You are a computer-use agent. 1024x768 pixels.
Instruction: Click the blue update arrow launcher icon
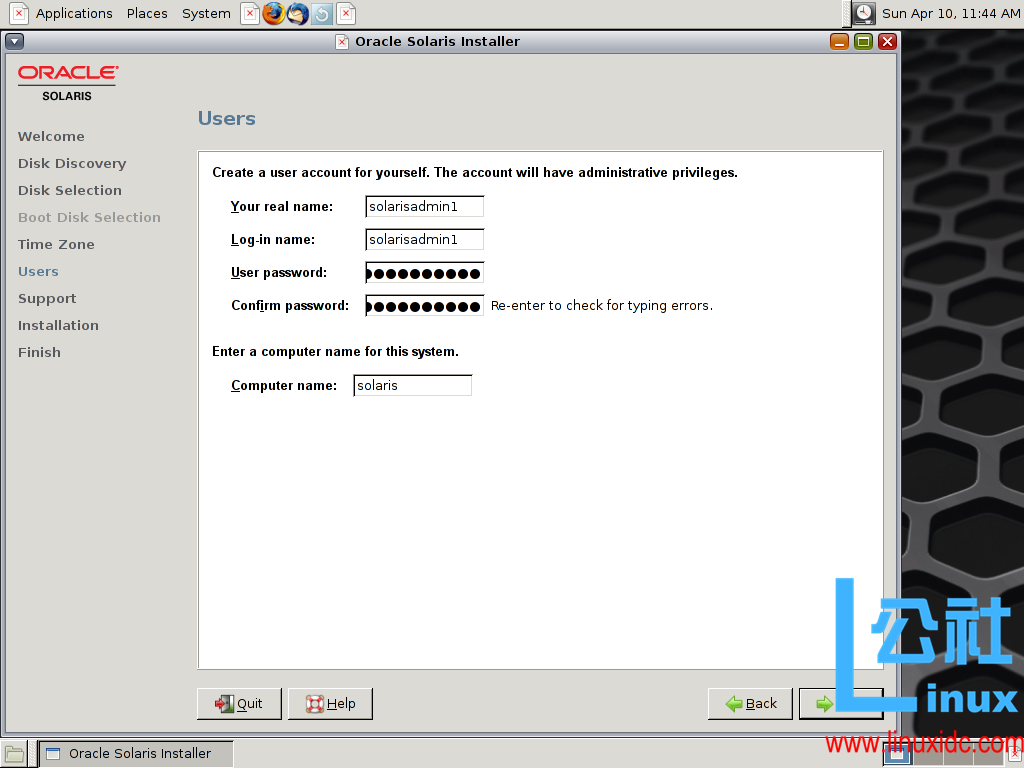pyautogui.click(x=322, y=13)
